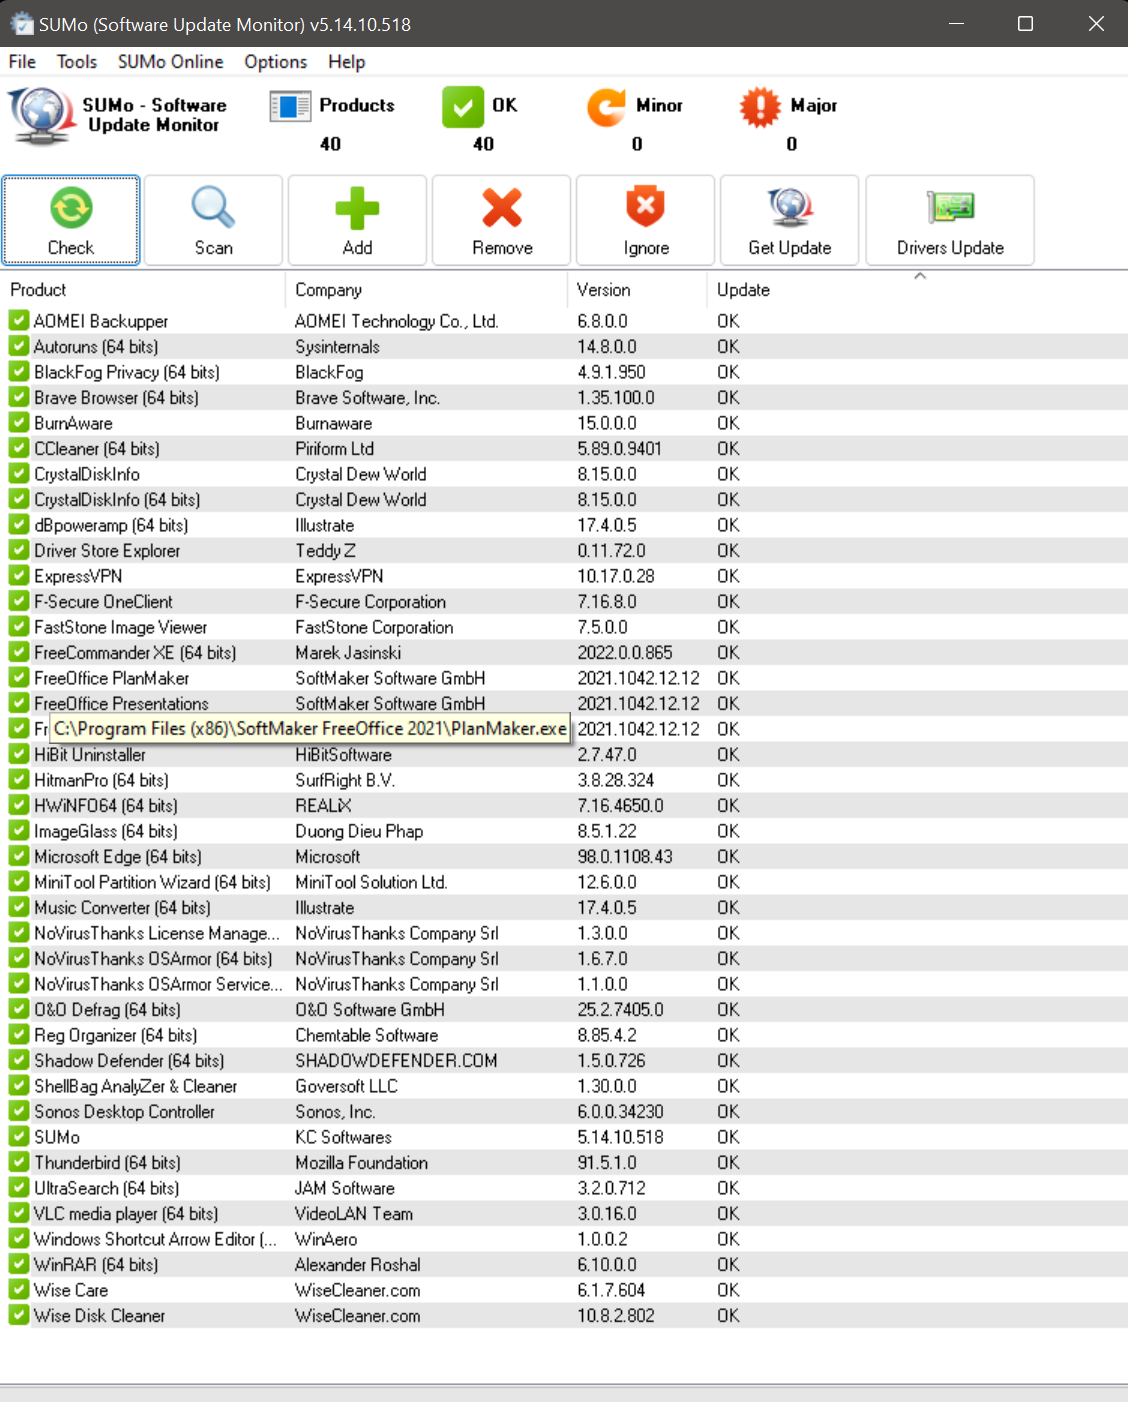Click the status icon beside Autoruns (64 bits)

(19, 347)
